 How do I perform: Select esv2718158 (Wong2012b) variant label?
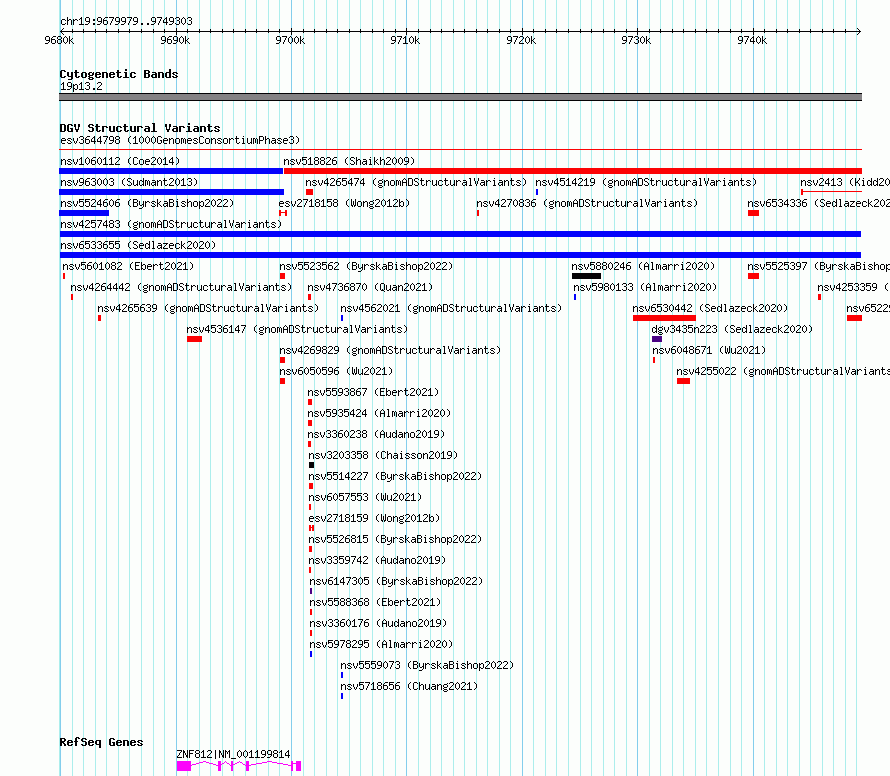click(x=344, y=203)
